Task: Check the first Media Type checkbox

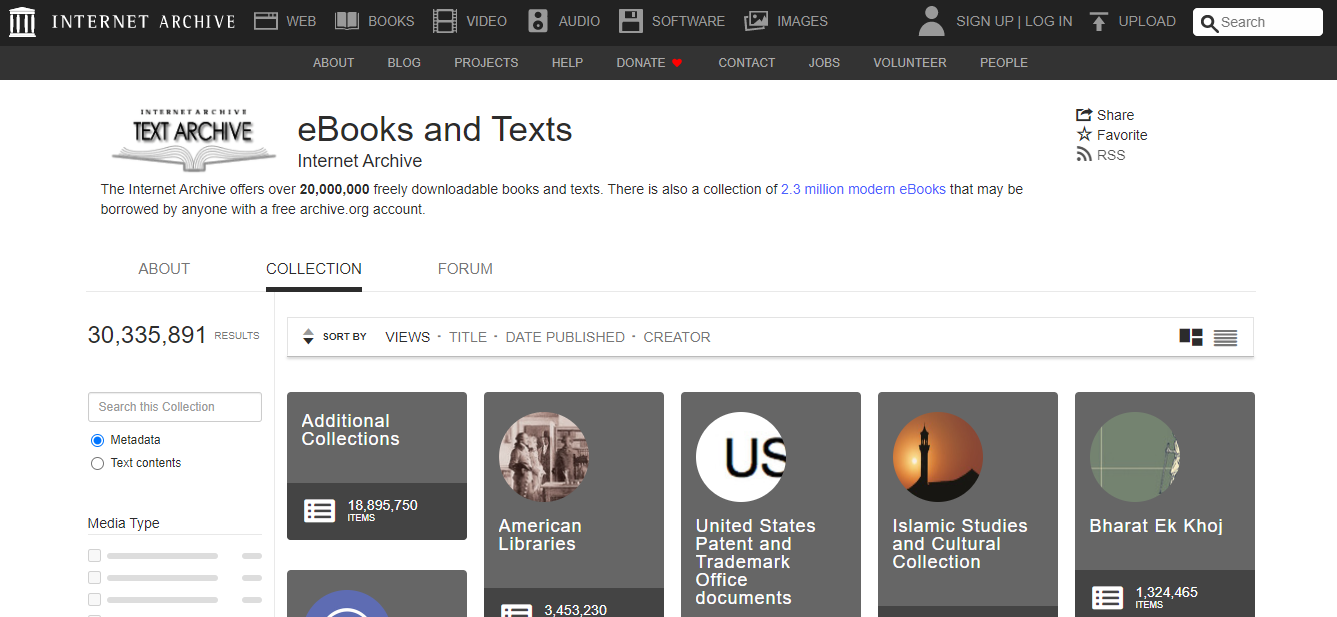Action: [x=94, y=555]
